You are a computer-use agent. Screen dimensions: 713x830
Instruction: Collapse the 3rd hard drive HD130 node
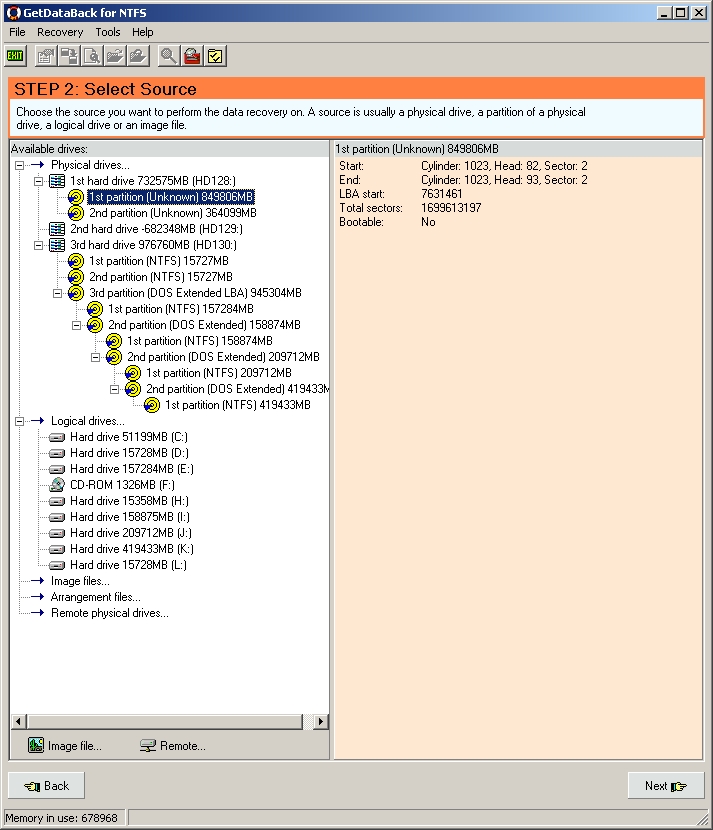[39, 245]
